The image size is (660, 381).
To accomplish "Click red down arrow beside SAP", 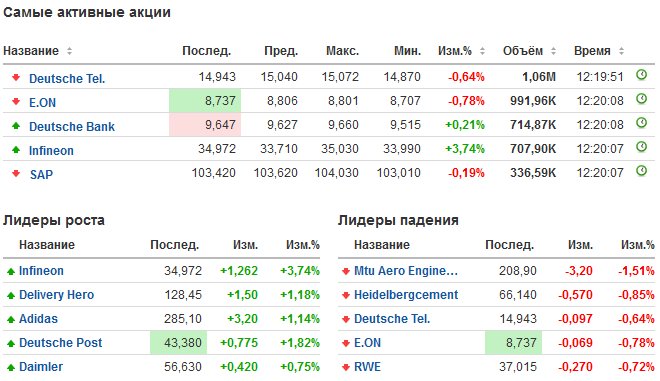I will tap(16, 173).
